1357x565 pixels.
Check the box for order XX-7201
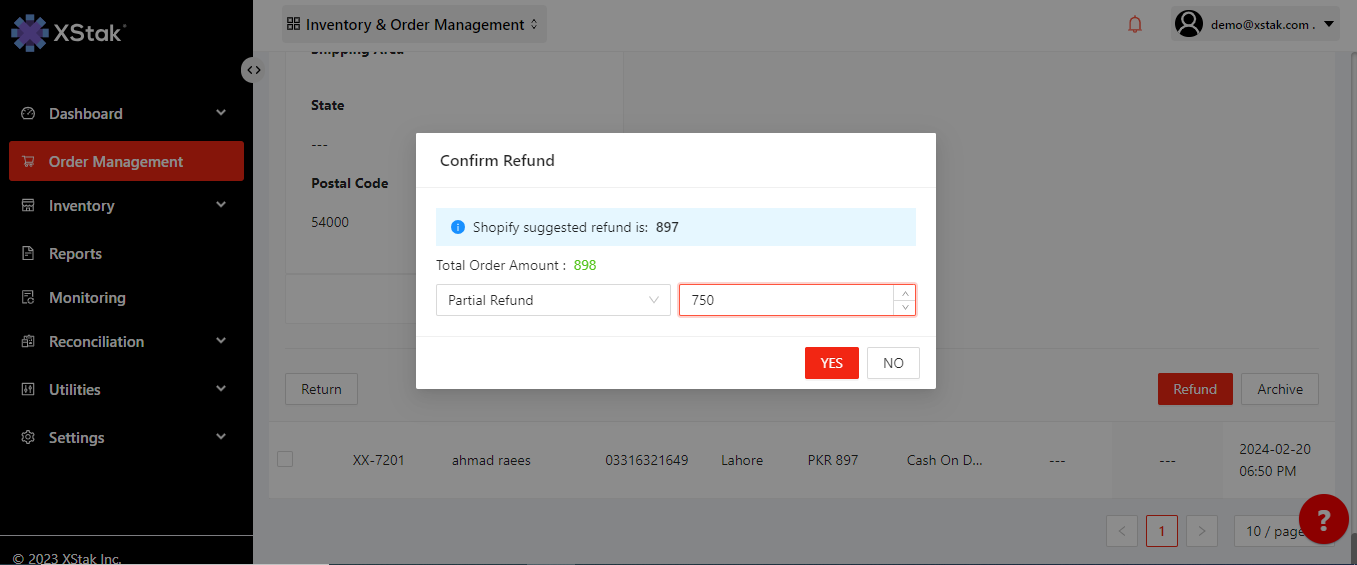tap(285, 459)
